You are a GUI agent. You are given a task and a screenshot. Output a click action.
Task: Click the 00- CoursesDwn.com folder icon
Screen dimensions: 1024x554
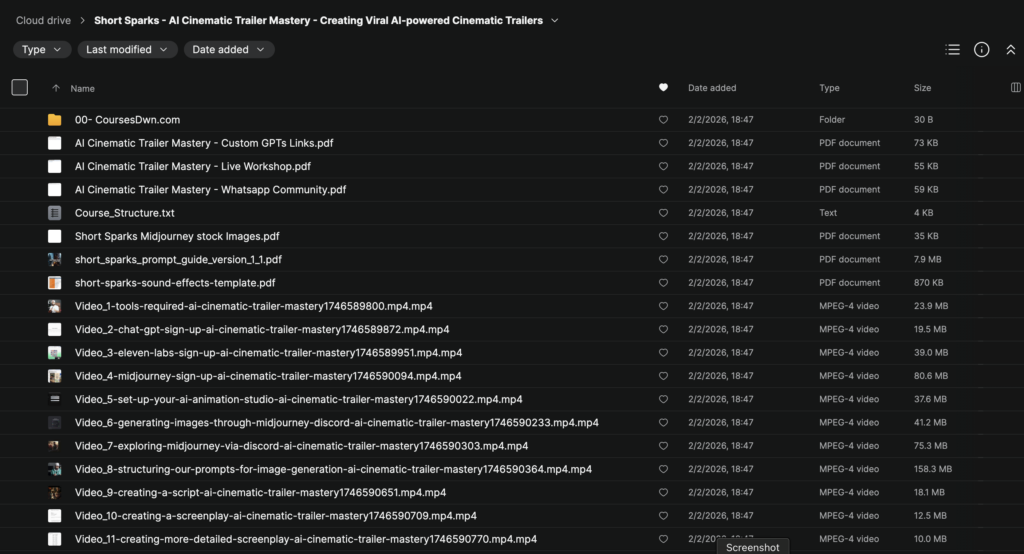55,120
